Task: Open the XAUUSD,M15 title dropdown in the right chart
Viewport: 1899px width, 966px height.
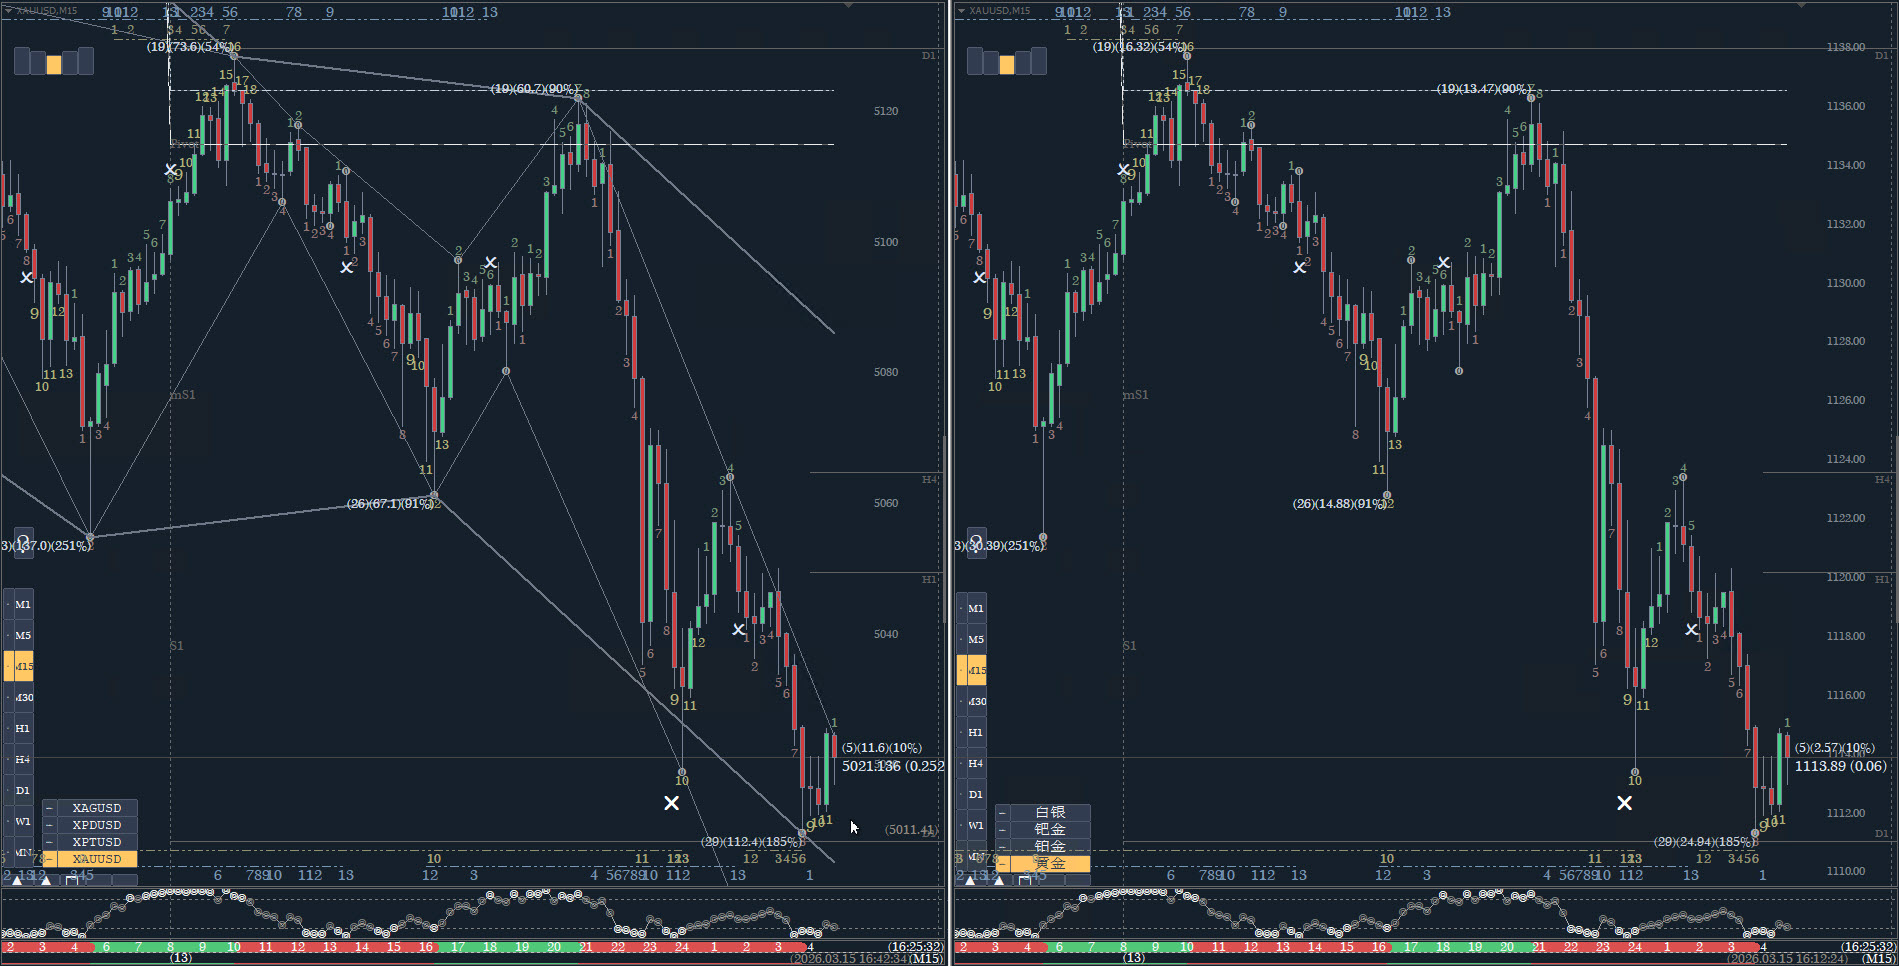Action: click(962, 11)
